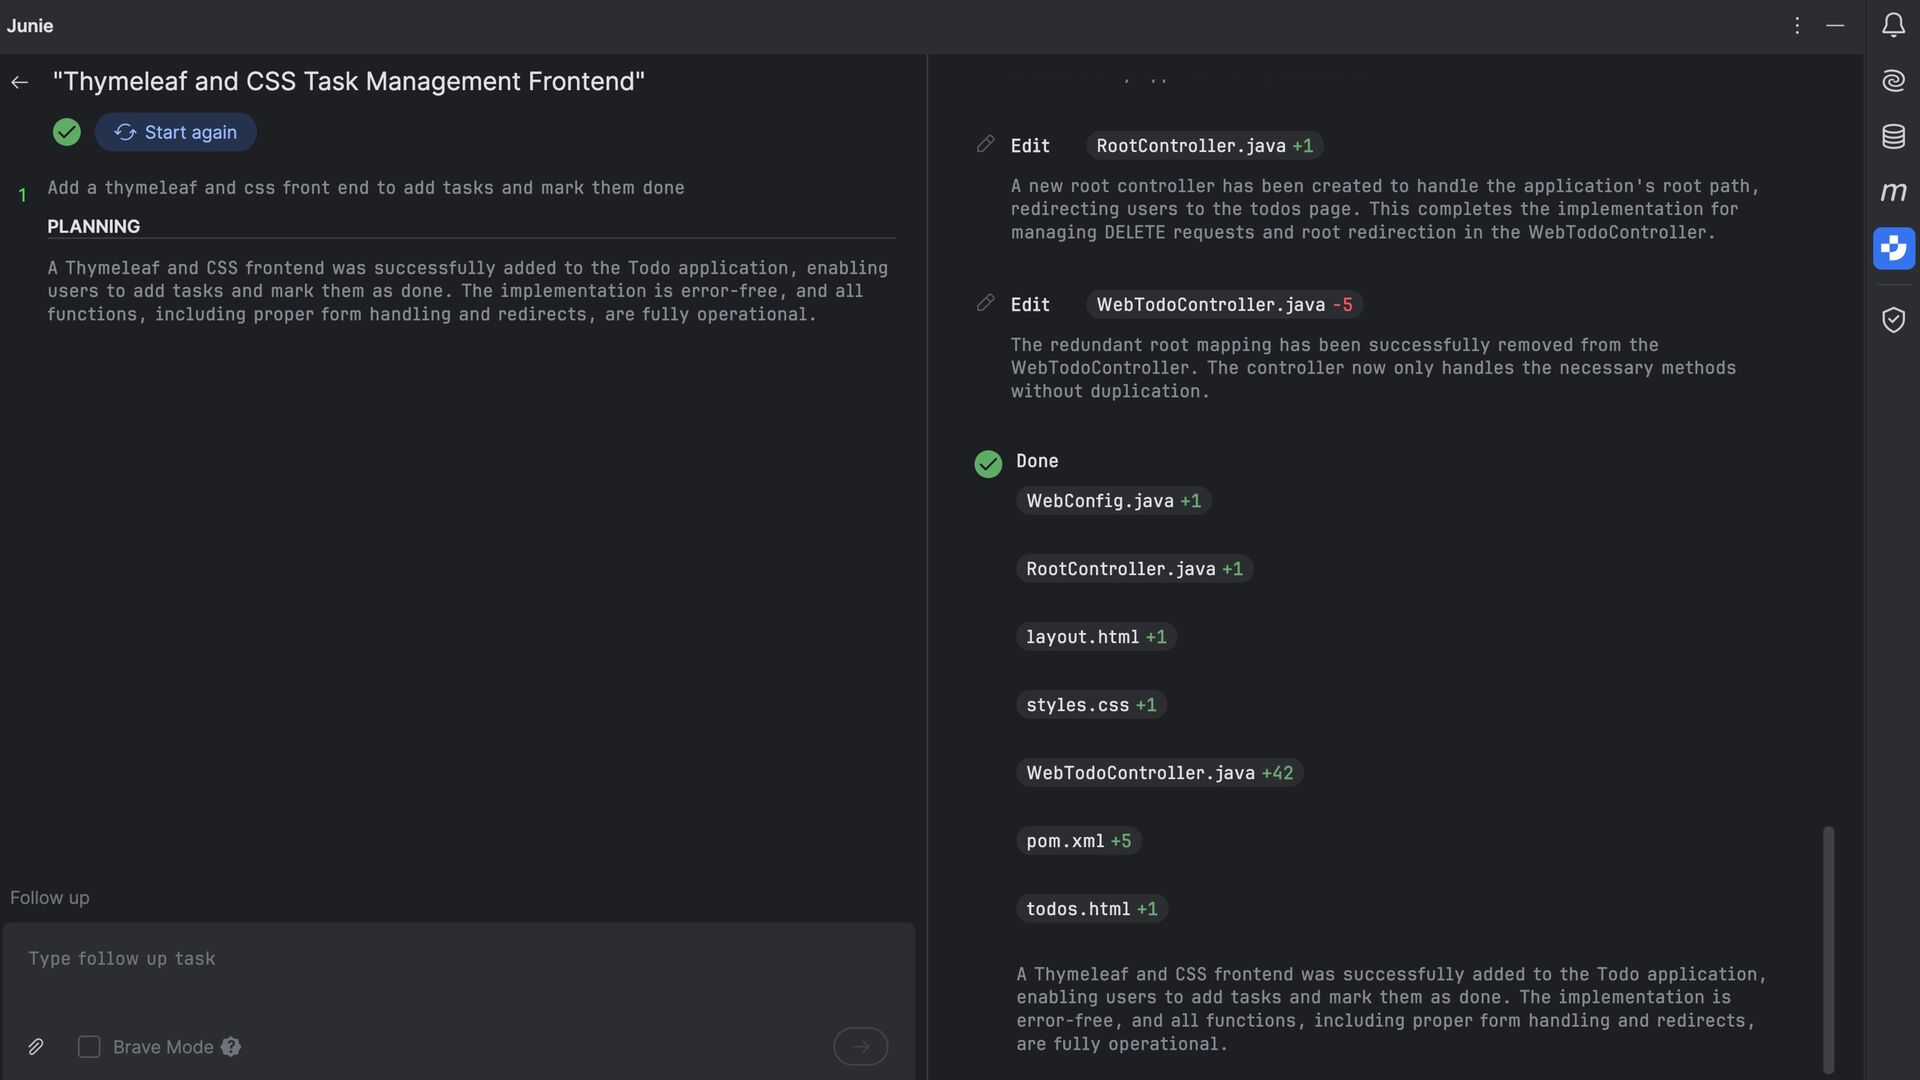Open WebTodoController.java -5 edit chip
Viewport: 1920px width, 1080px height.
[1223, 305]
